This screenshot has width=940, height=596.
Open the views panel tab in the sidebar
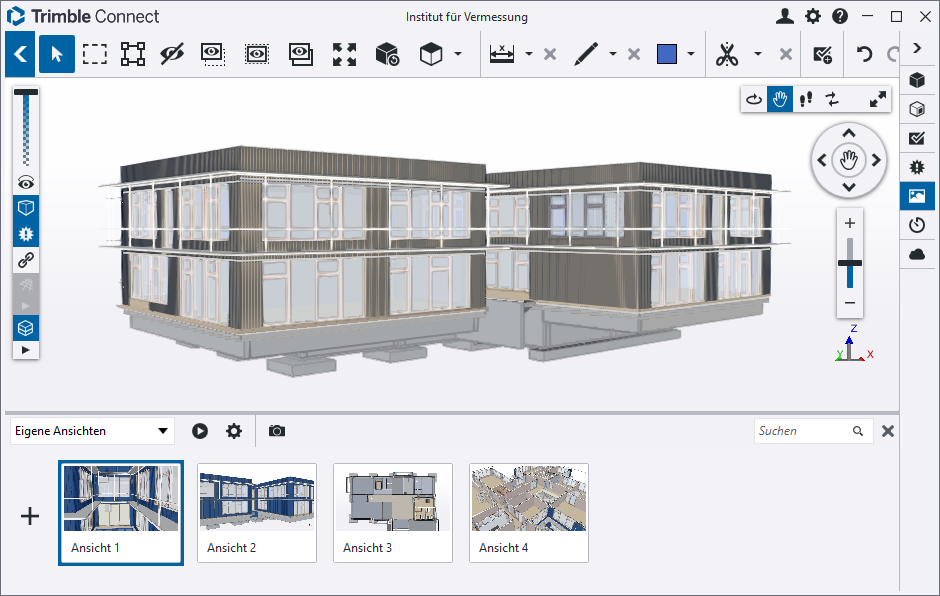click(917, 196)
